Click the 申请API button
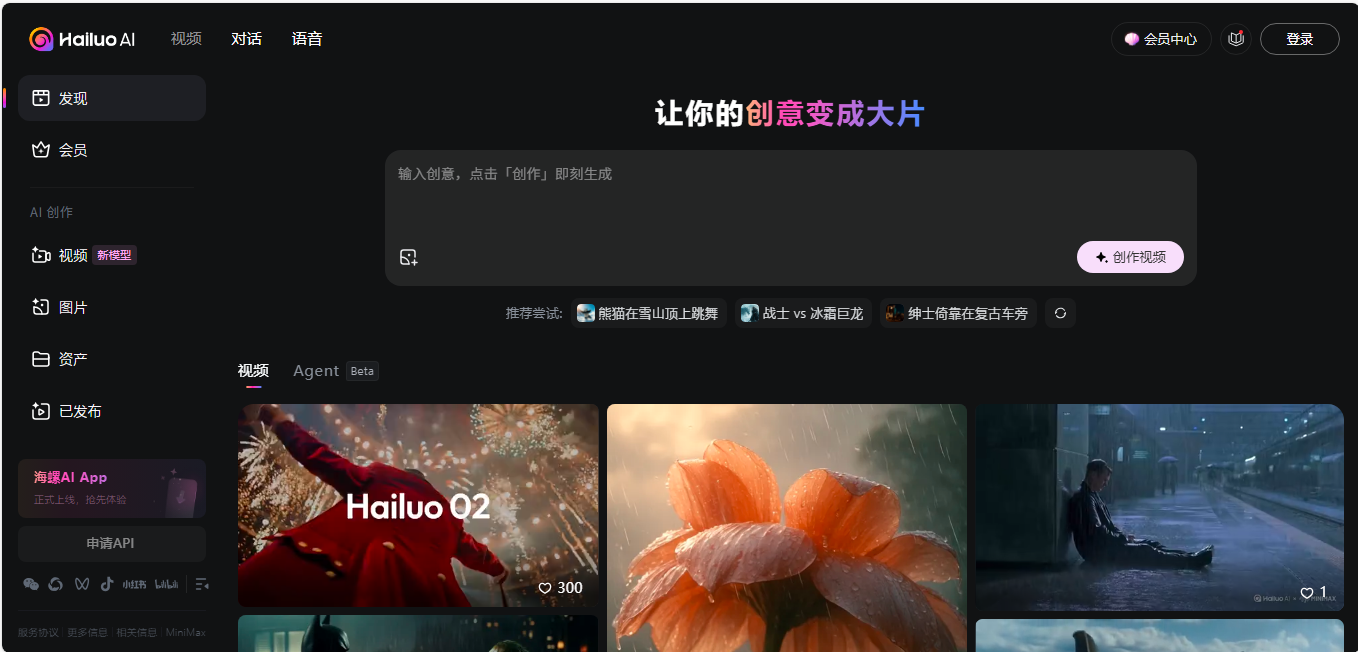 click(x=112, y=543)
